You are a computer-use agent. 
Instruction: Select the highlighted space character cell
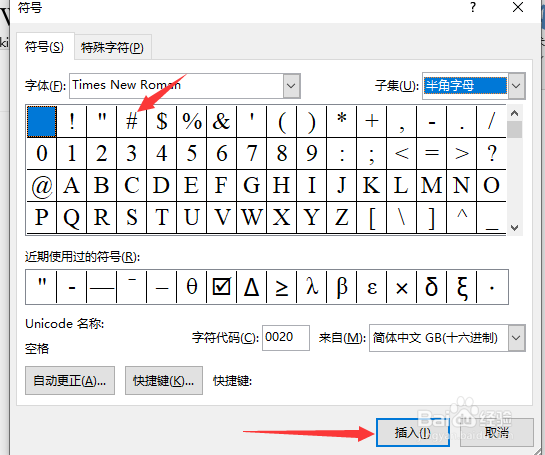42,122
